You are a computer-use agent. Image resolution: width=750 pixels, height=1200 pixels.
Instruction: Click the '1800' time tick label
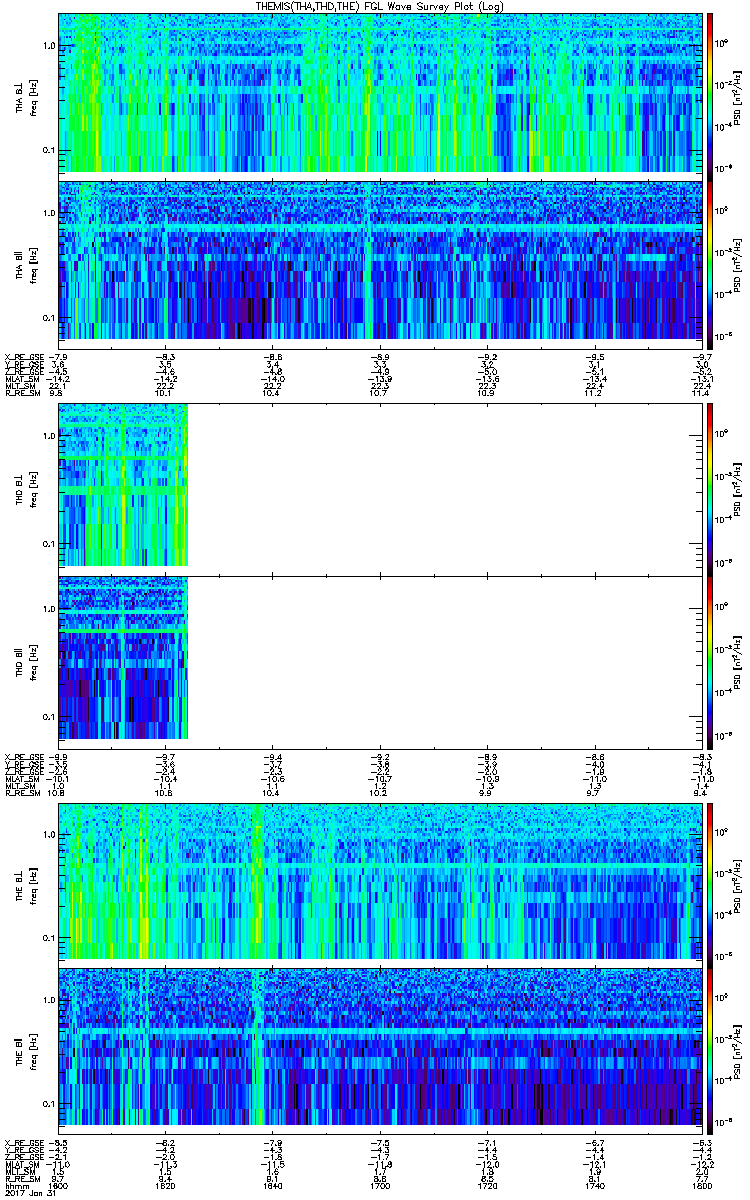[700, 1184]
